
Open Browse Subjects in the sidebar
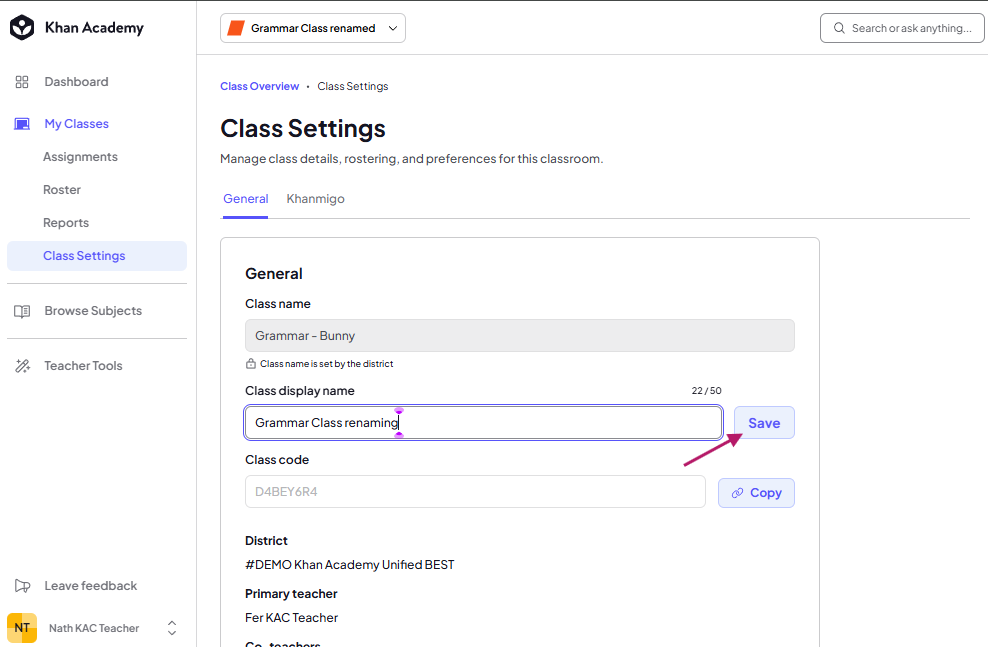coord(93,311)
